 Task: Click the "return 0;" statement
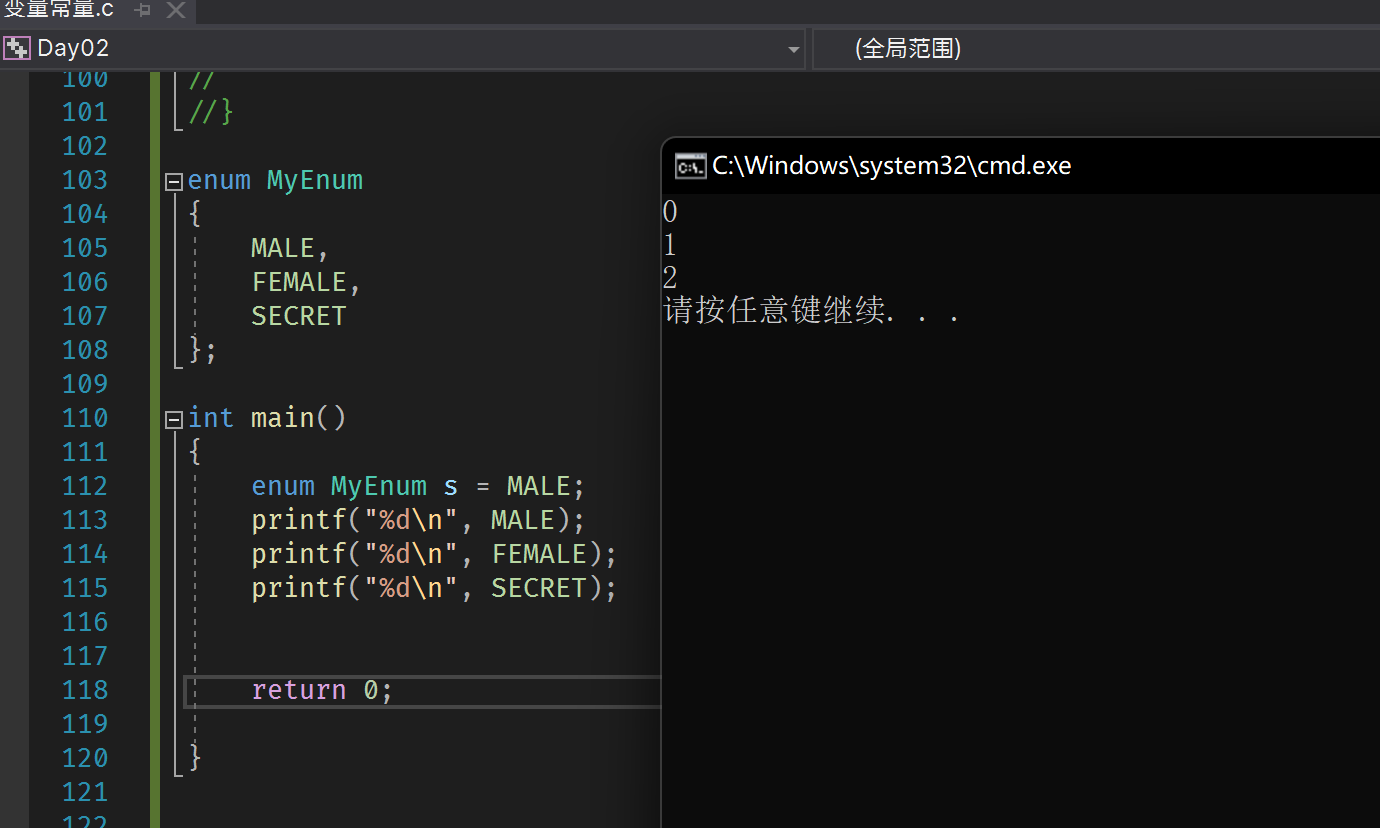(322, 690)
